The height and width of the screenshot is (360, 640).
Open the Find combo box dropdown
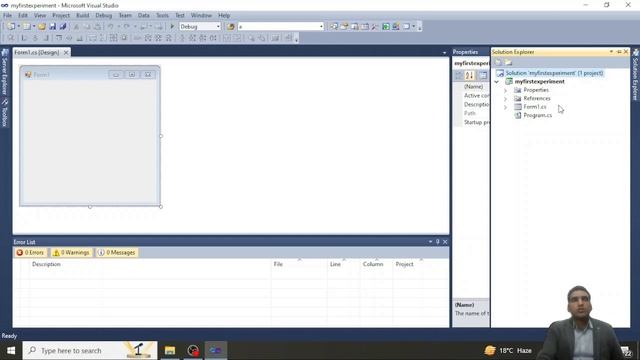coord(321,27)
